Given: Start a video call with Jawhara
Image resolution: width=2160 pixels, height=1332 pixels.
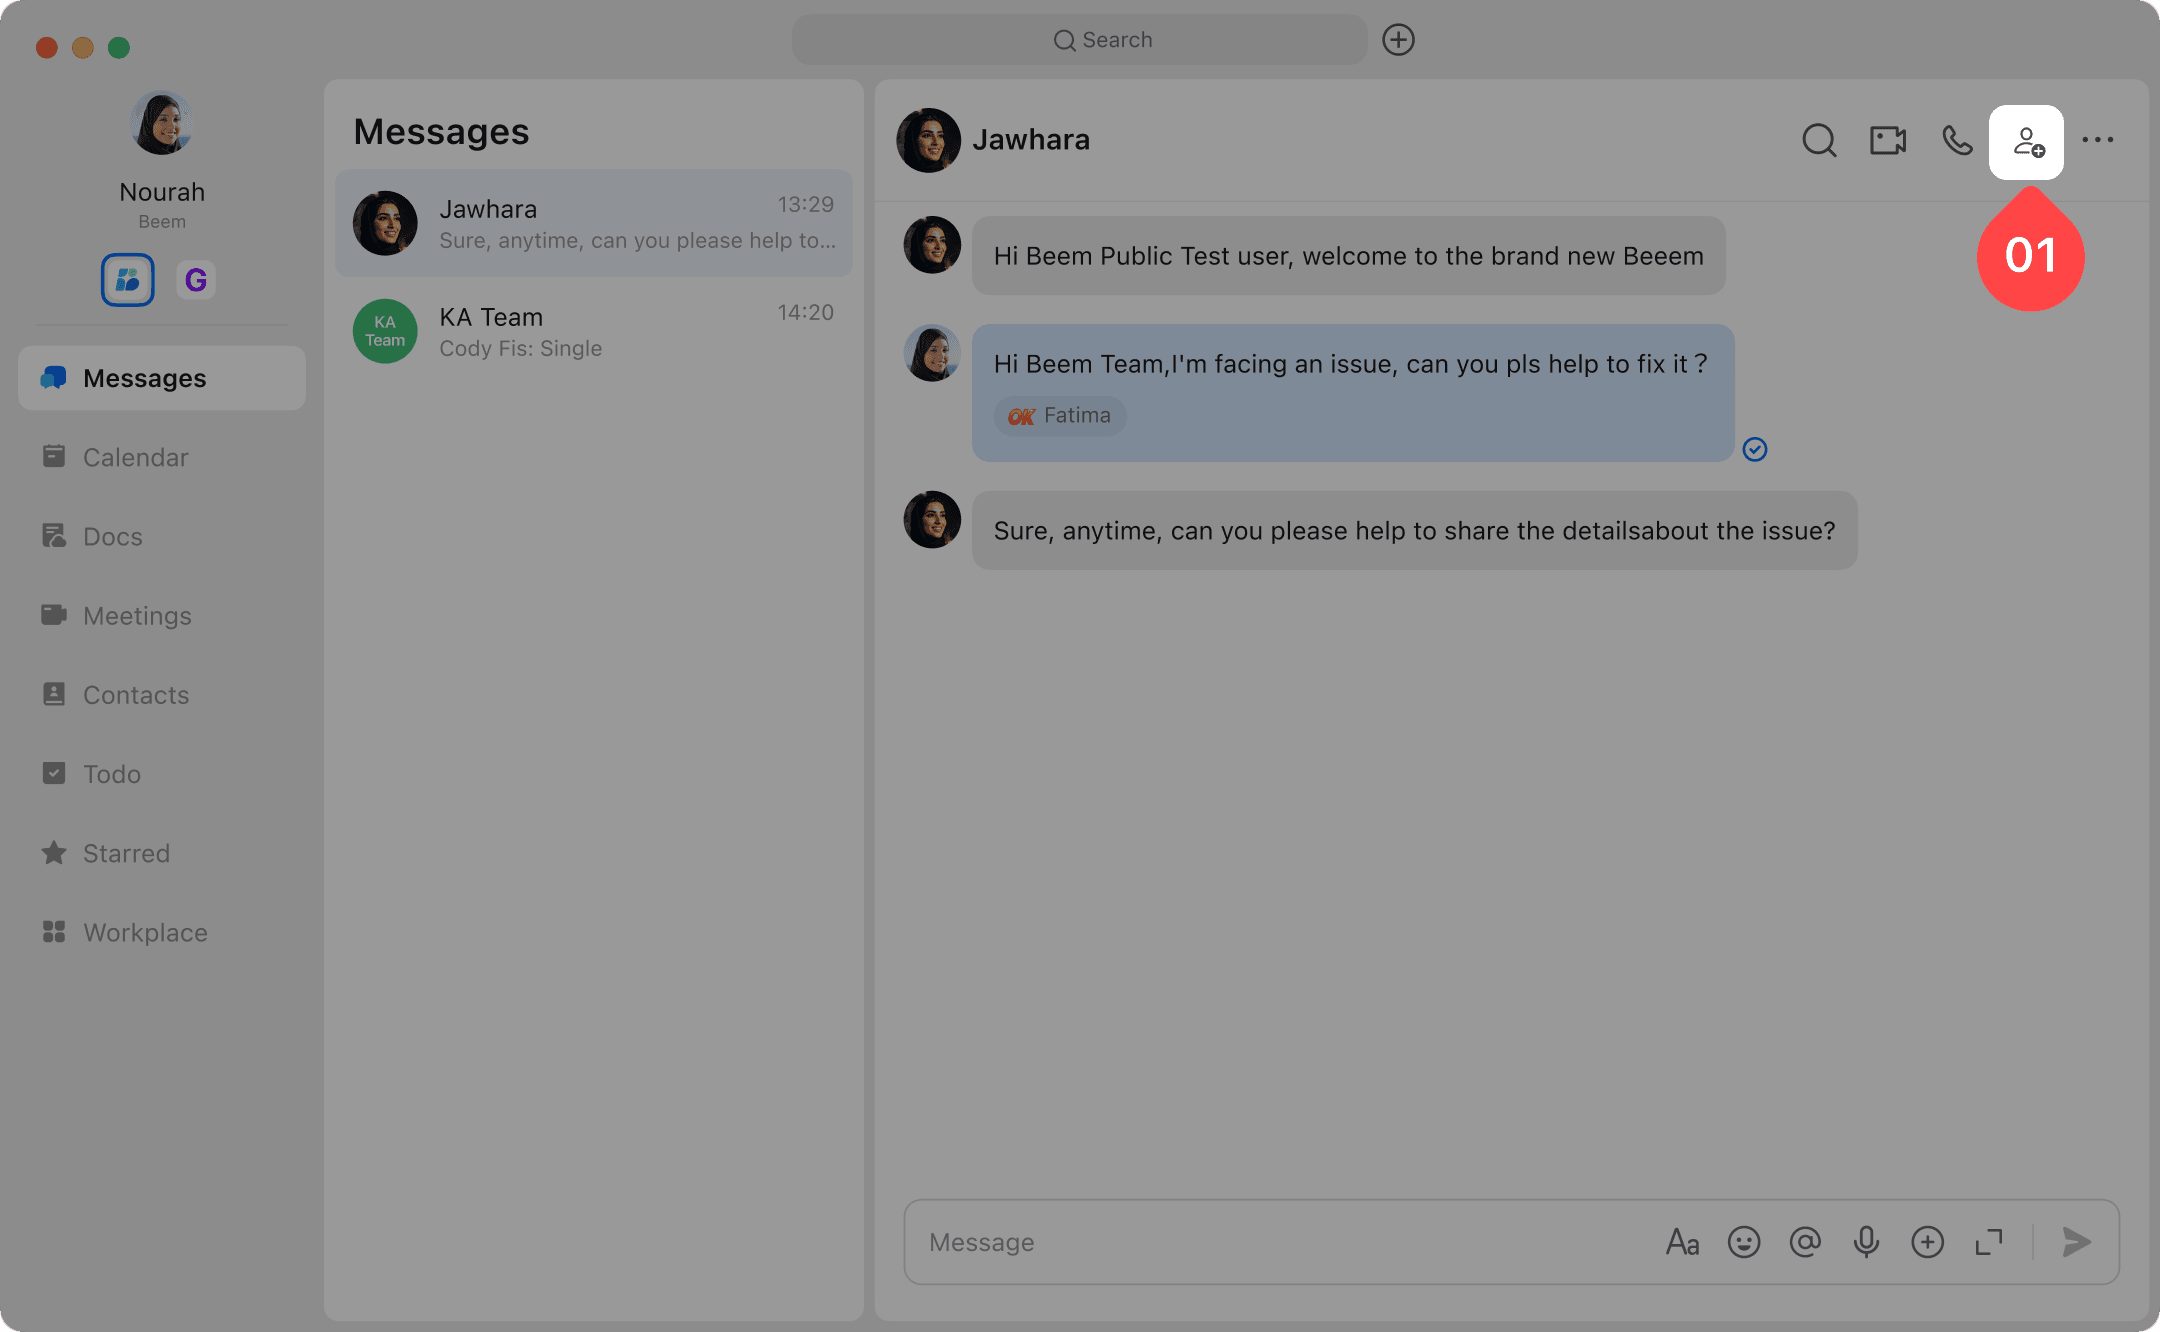Looking at the screenshot, I should point(1888,140).
